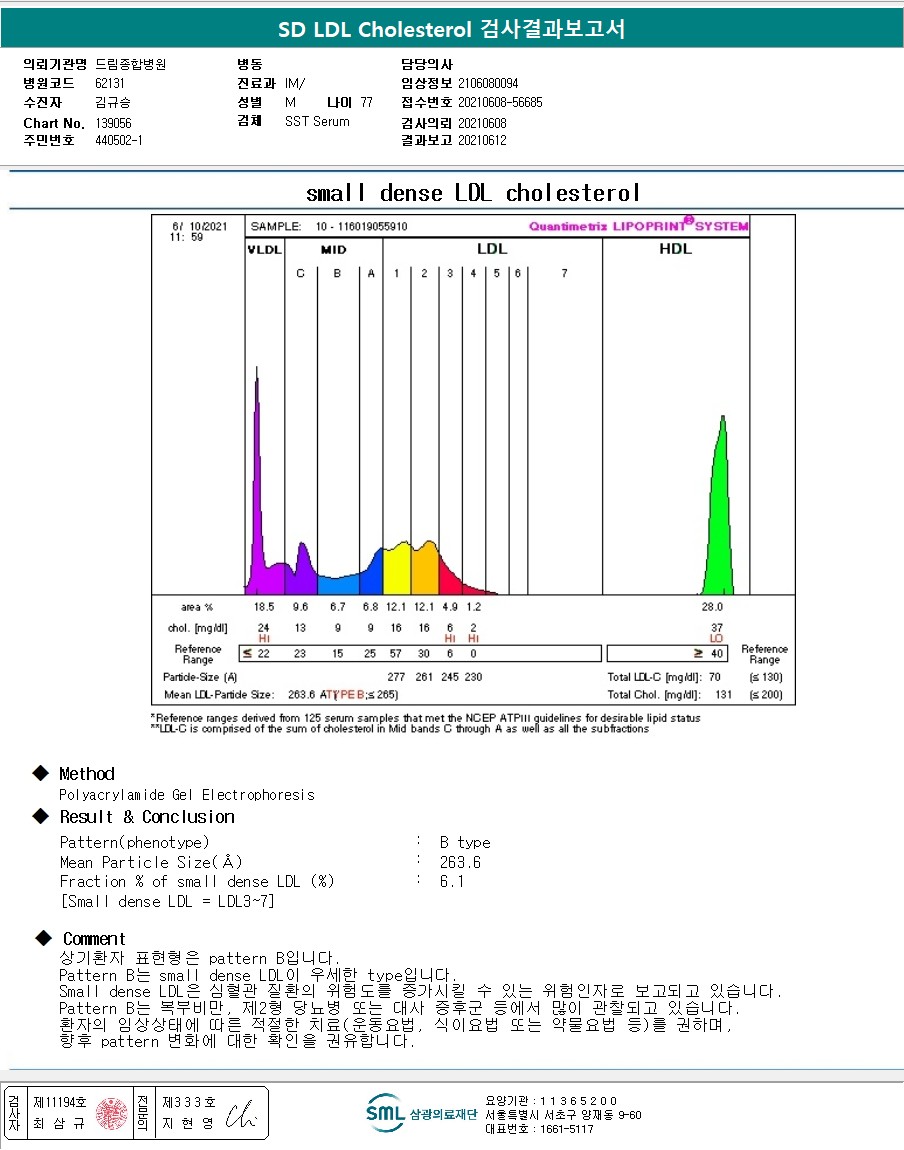
Task: Click the handwritten signature next to 지현영
Action: (x=240, y=1114)
